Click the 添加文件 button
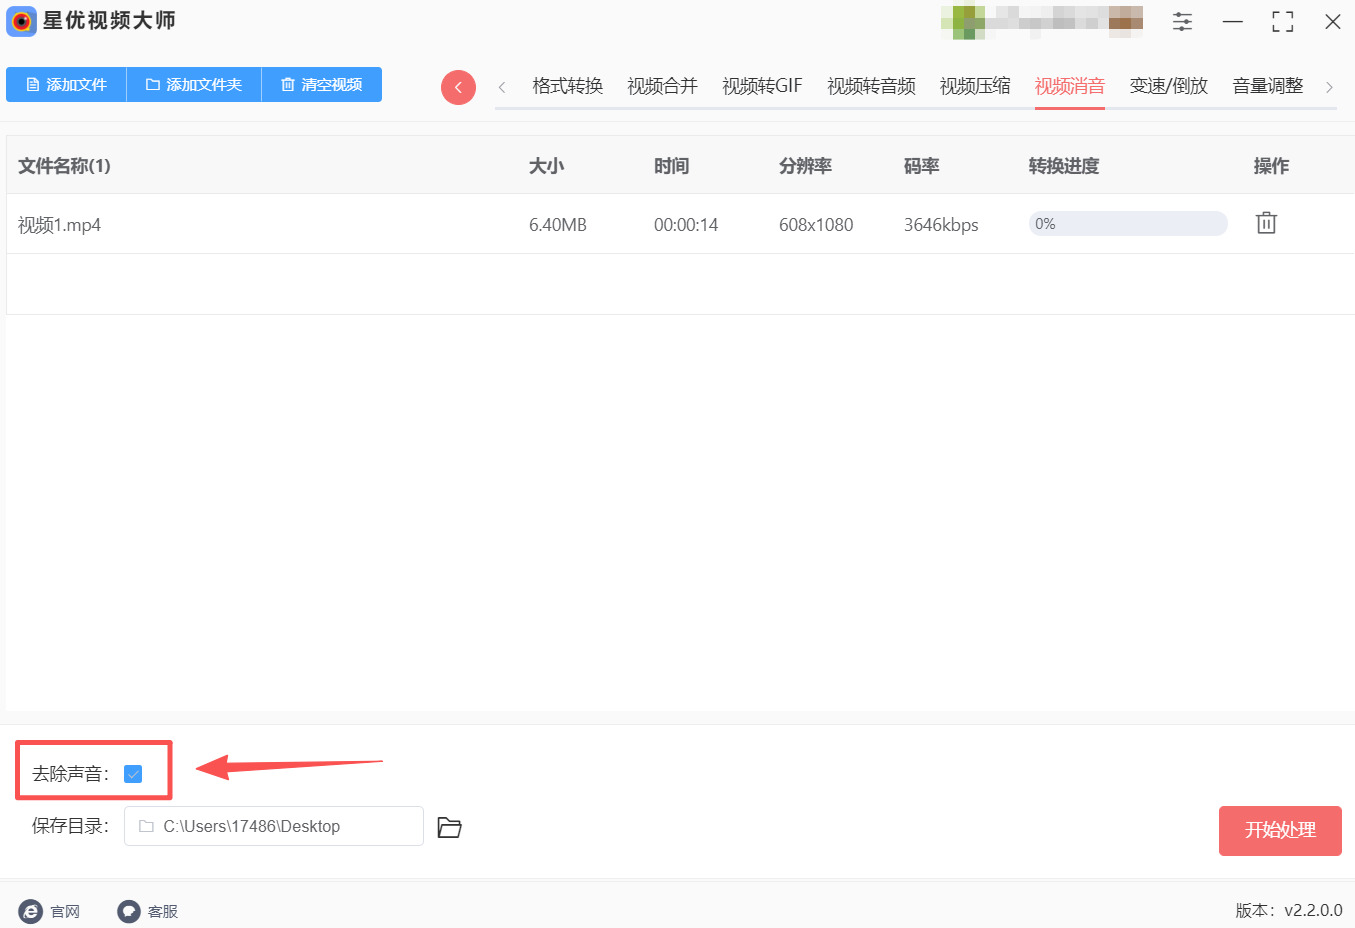The image size is (1355, 928). pos(66,85)
